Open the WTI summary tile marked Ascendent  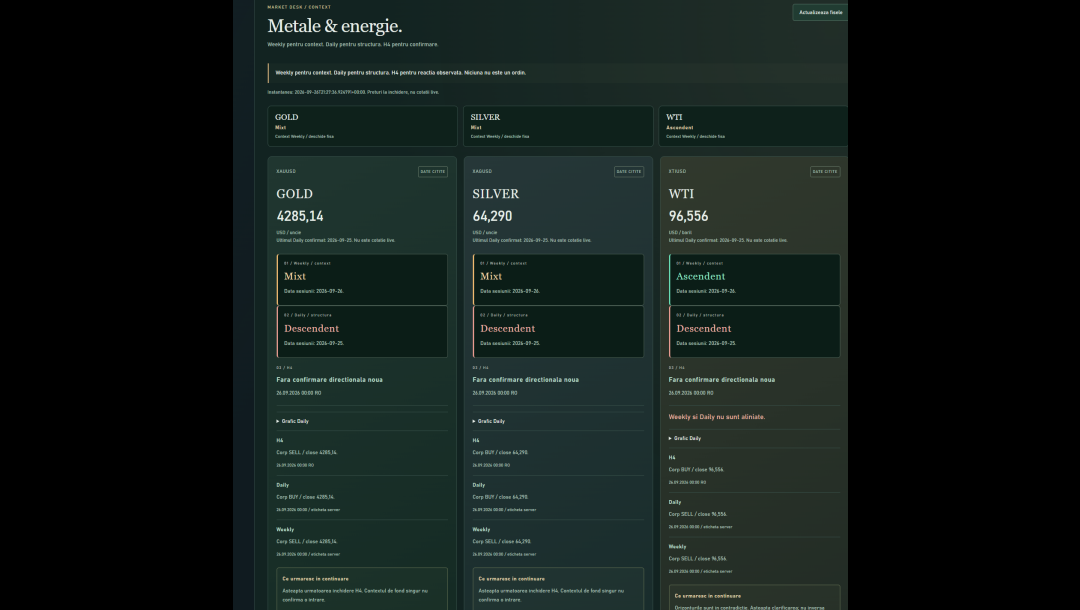(754, 126)
